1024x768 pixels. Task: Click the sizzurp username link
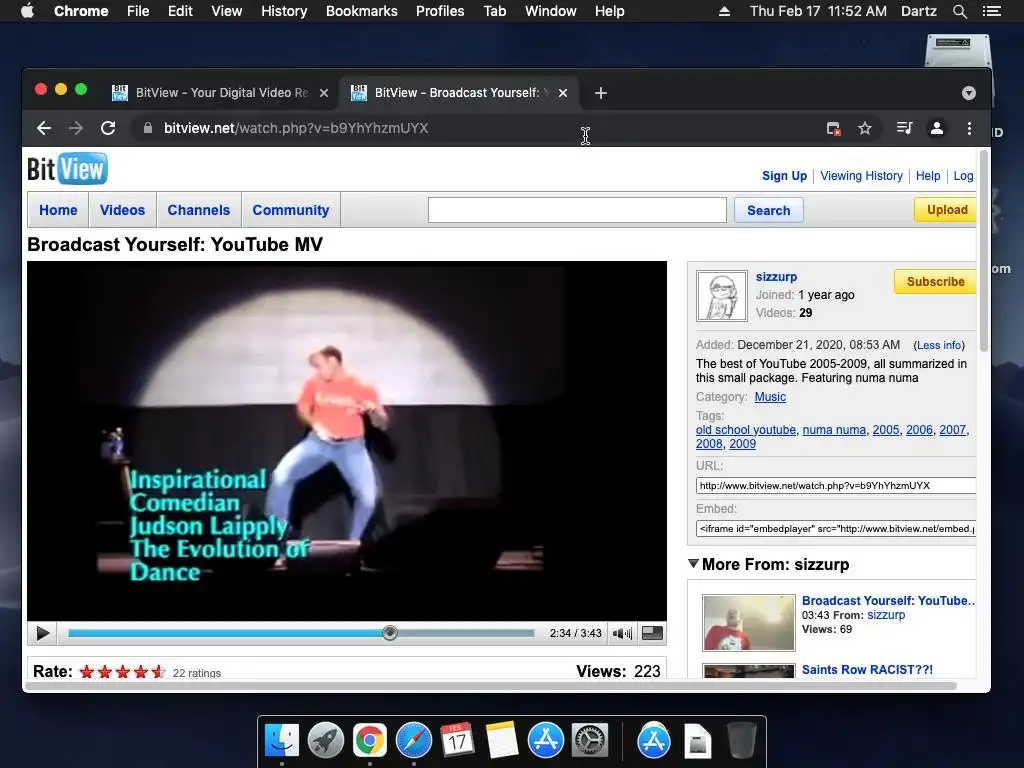(776, 276)
